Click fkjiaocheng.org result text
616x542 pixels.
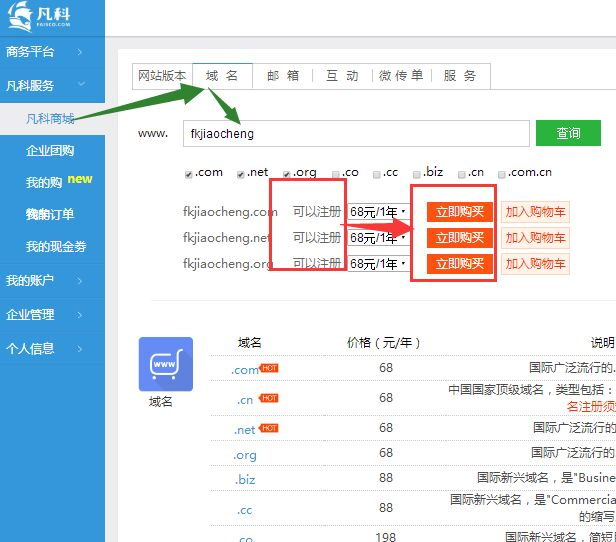(x=227, y=264)
